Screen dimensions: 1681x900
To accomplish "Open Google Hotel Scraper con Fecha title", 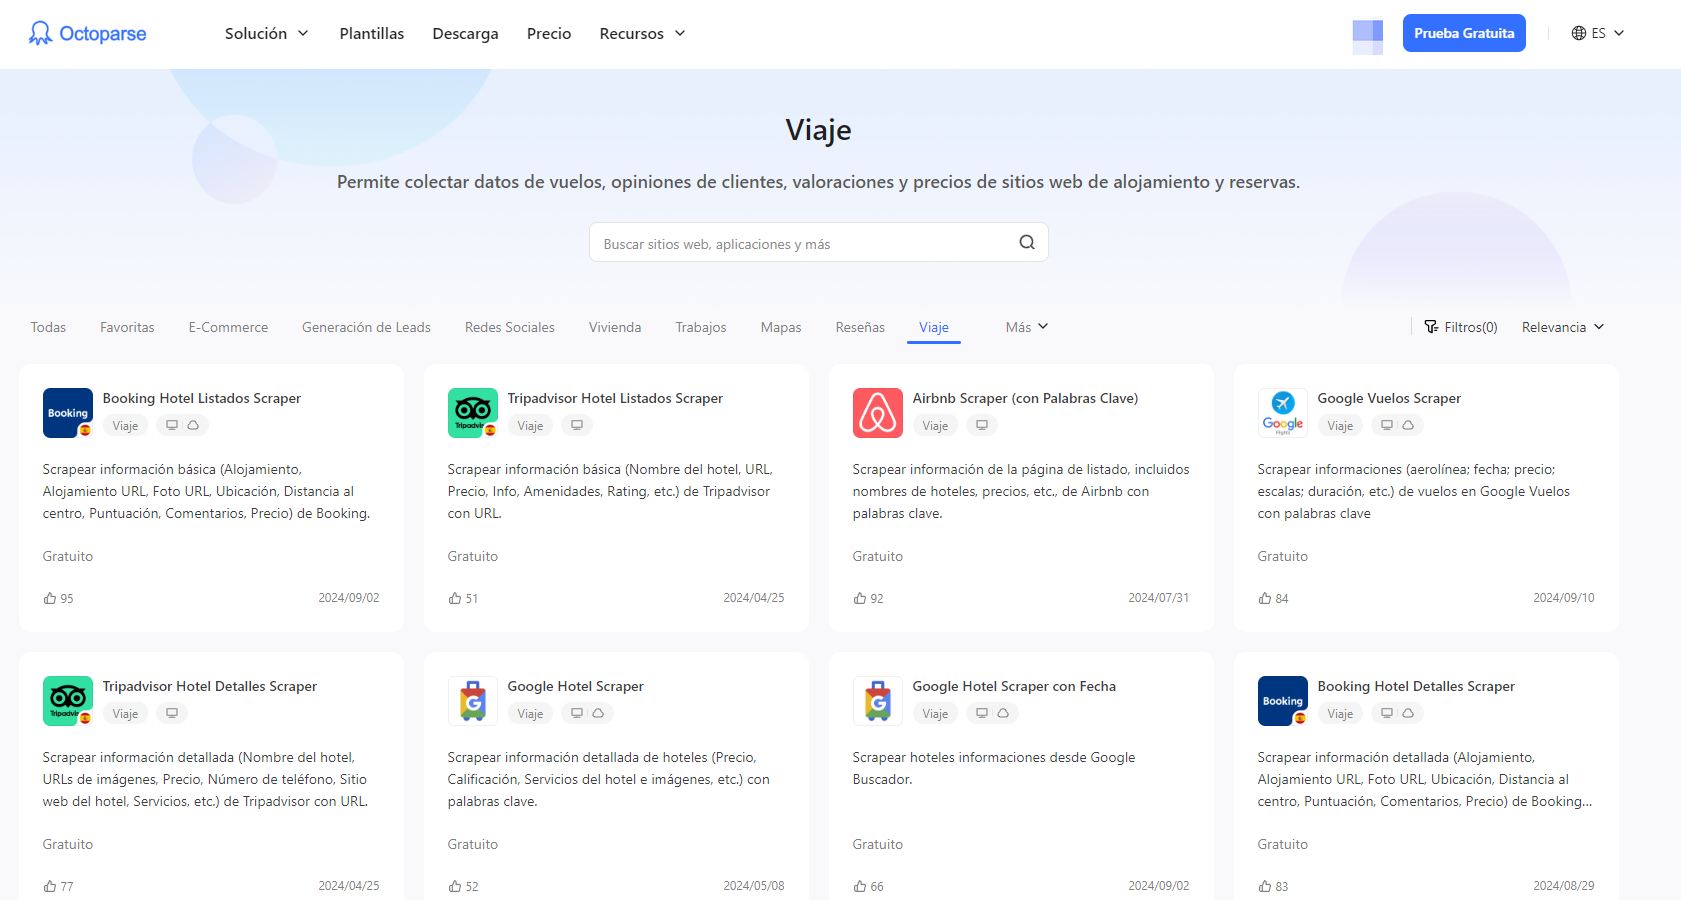I will click(1014, 686).
